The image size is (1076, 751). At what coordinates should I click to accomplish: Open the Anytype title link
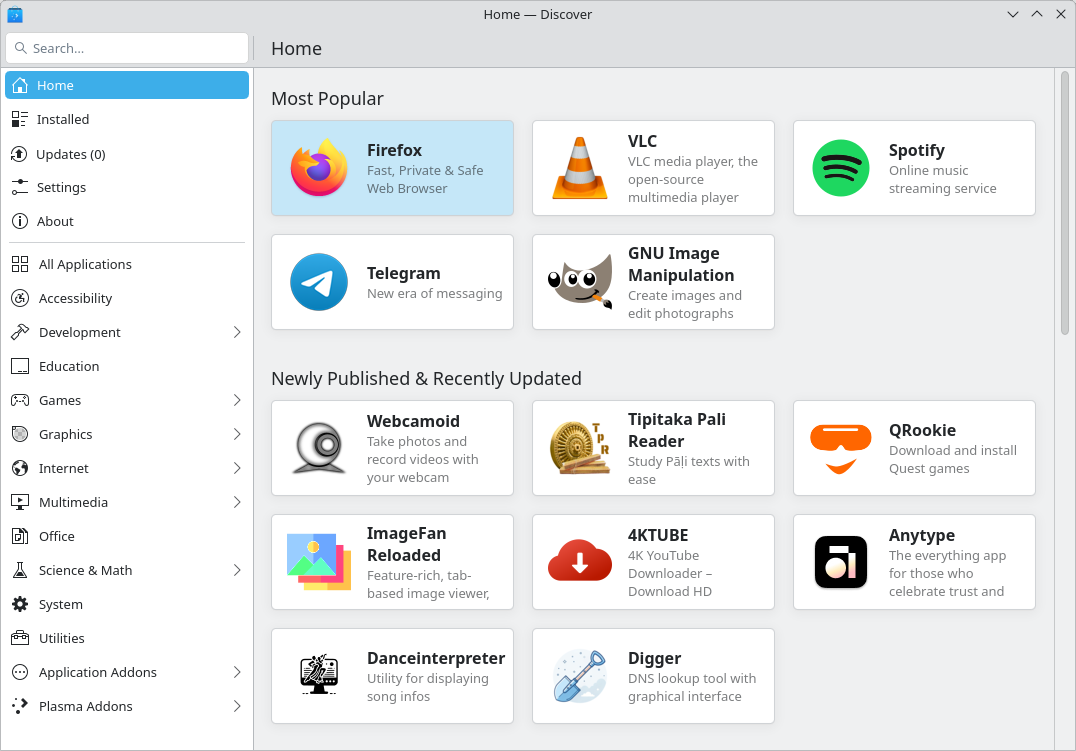point(922,535)
